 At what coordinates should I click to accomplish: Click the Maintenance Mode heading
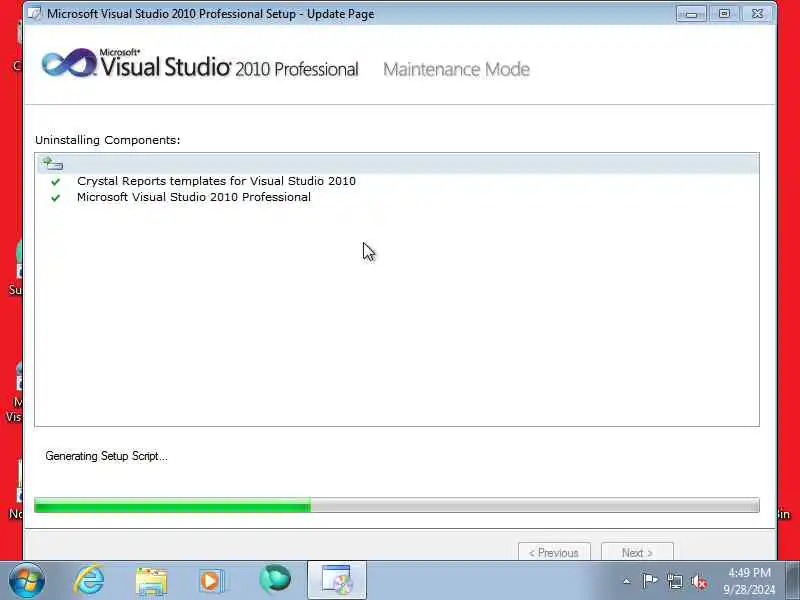click(x=456, y=69)
